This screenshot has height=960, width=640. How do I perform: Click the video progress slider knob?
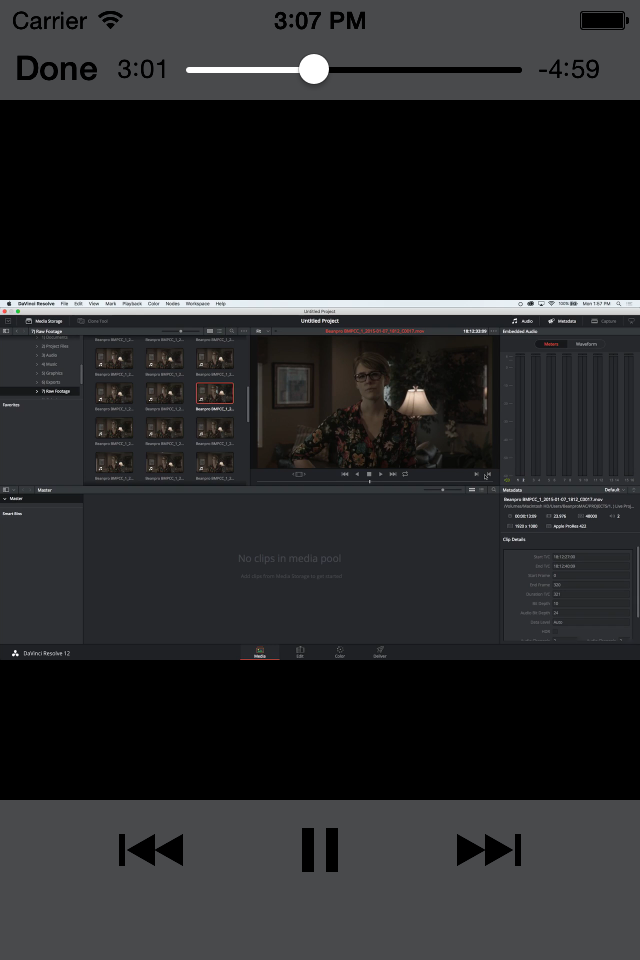point(314,69)
